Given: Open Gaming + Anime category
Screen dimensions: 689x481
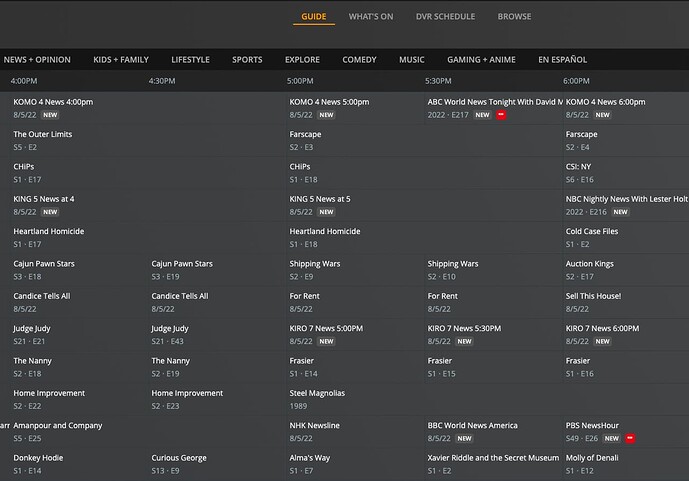Looking at the screenshot, I should tap(481, 60).
